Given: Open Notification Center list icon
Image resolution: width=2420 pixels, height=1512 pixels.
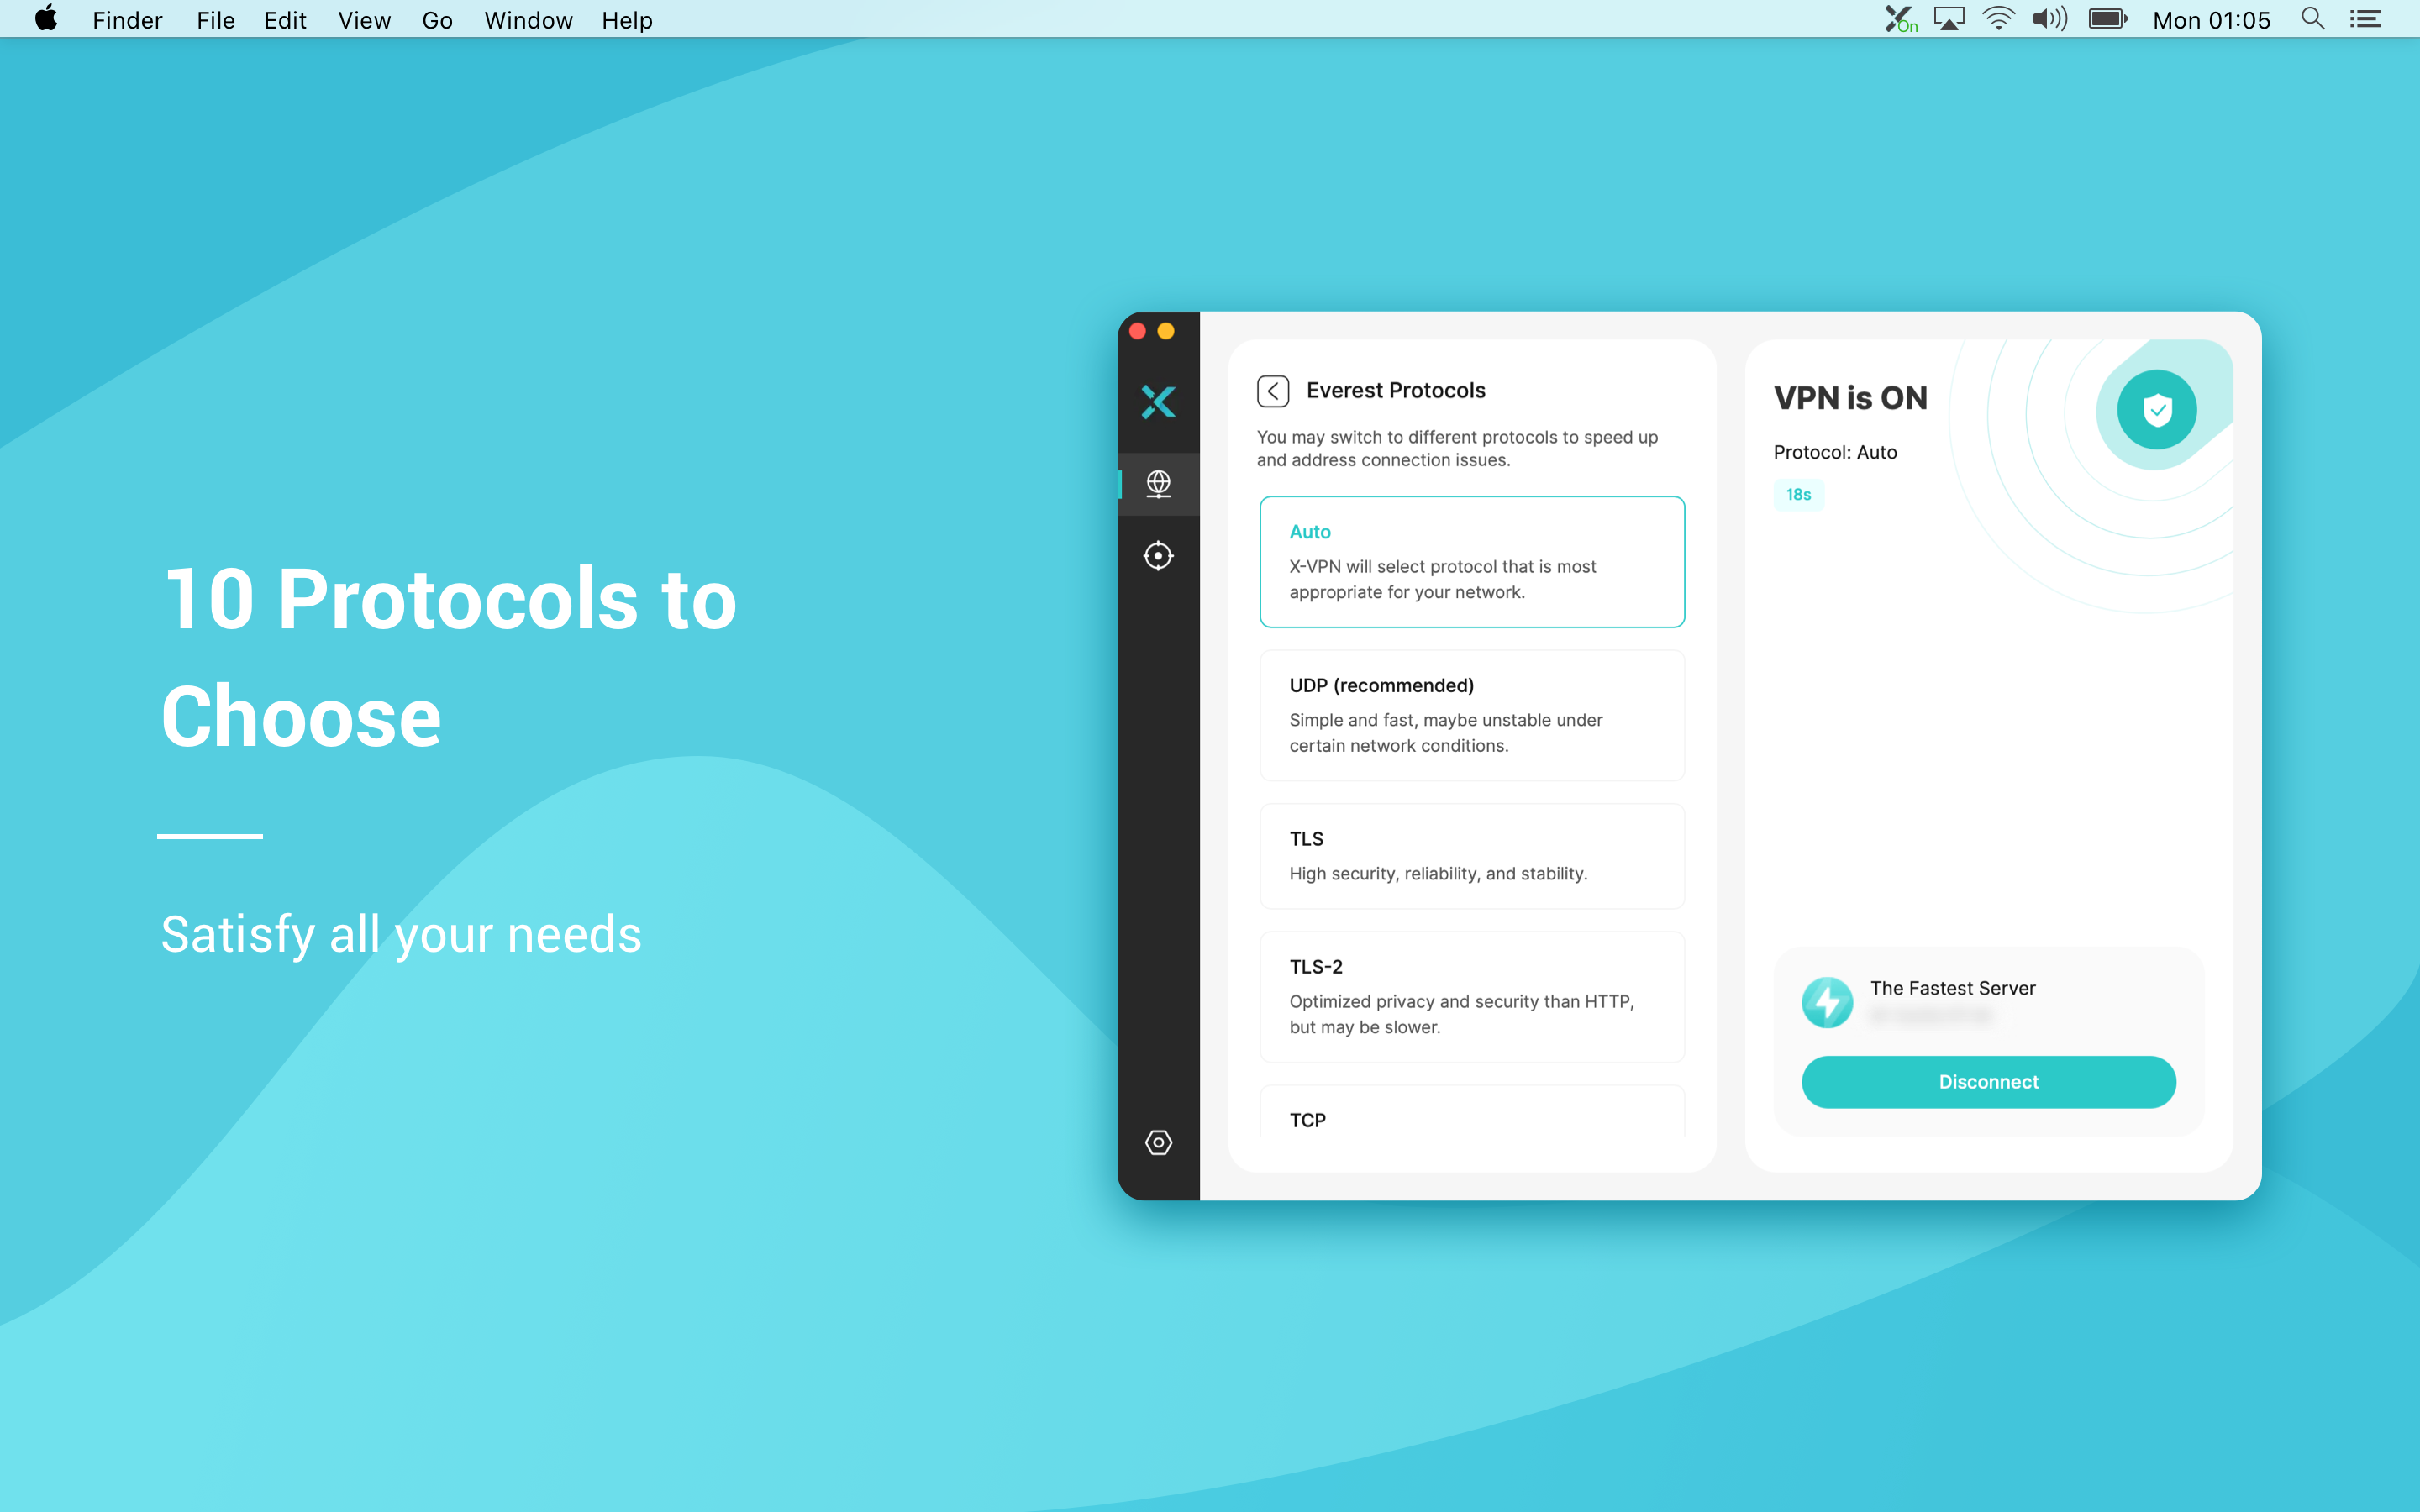Looking at the screenshot, I should pos(2365,19).
